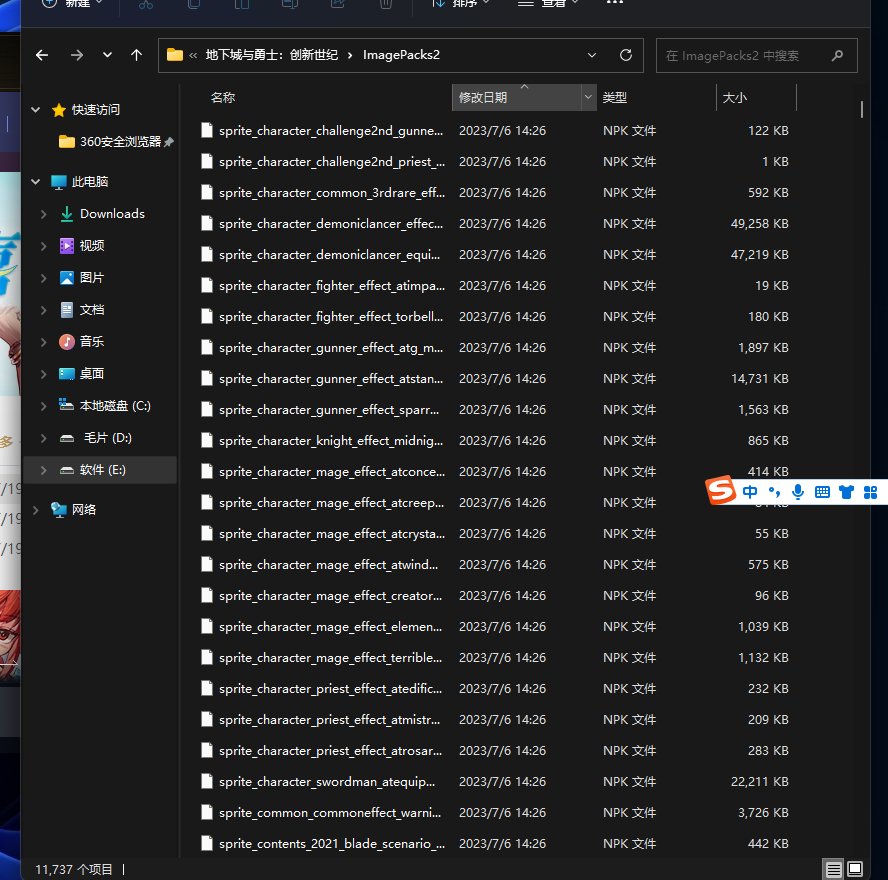Open 修改日期 column filter dropdown

[x=588, y=97]
